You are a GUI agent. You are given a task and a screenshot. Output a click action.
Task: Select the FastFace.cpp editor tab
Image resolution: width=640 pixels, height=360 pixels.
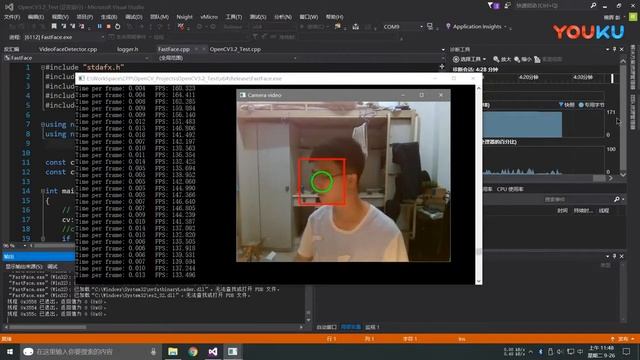pos(174,49)
